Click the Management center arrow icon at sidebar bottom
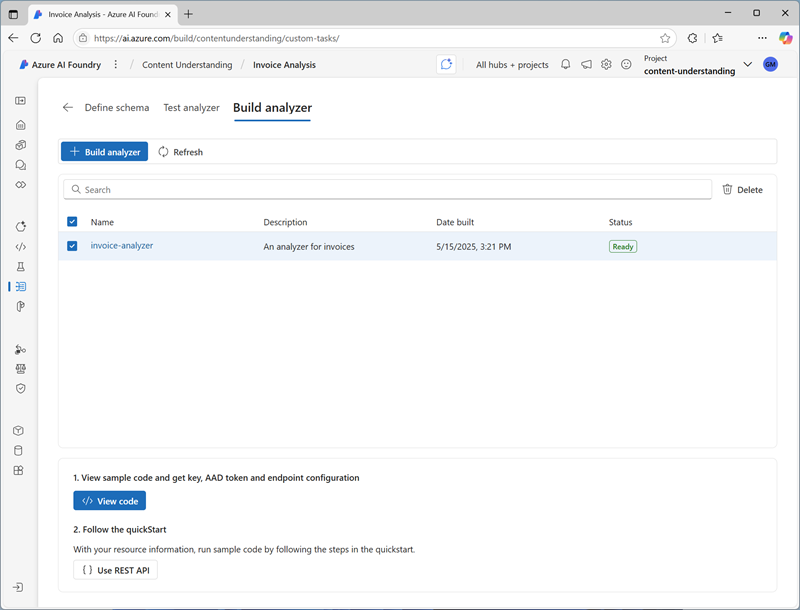This screenshot has width=800, height=610. (18, 588)
